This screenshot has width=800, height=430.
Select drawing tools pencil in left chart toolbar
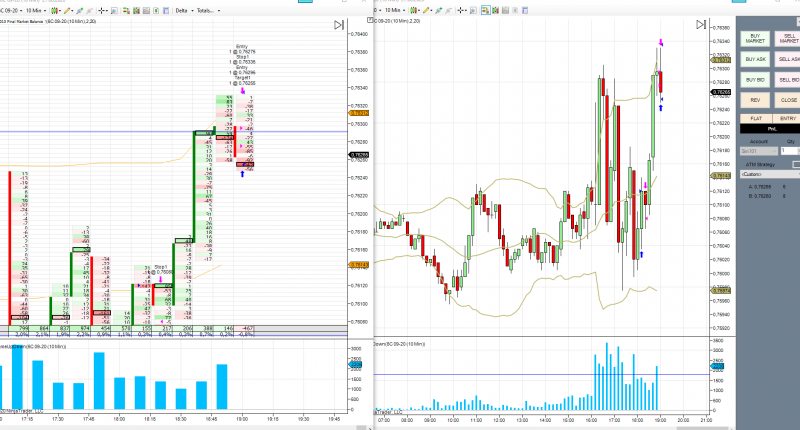(x=67, y=10)
